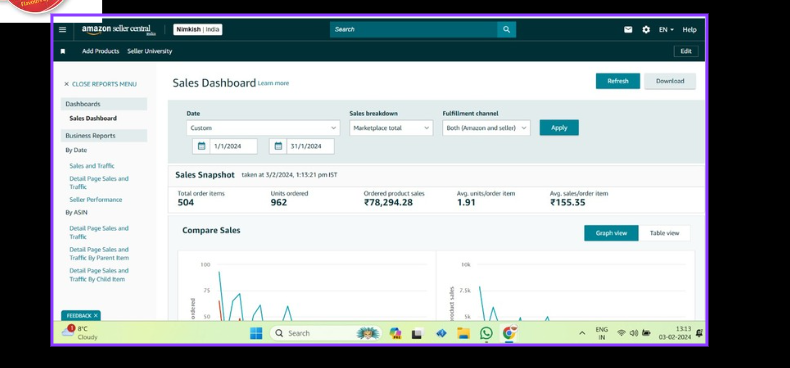Image resolution: width=790 pixels, height=368 pixels.
Task: Select Business Reports section in the sidebar
Action: pos(104,136)
